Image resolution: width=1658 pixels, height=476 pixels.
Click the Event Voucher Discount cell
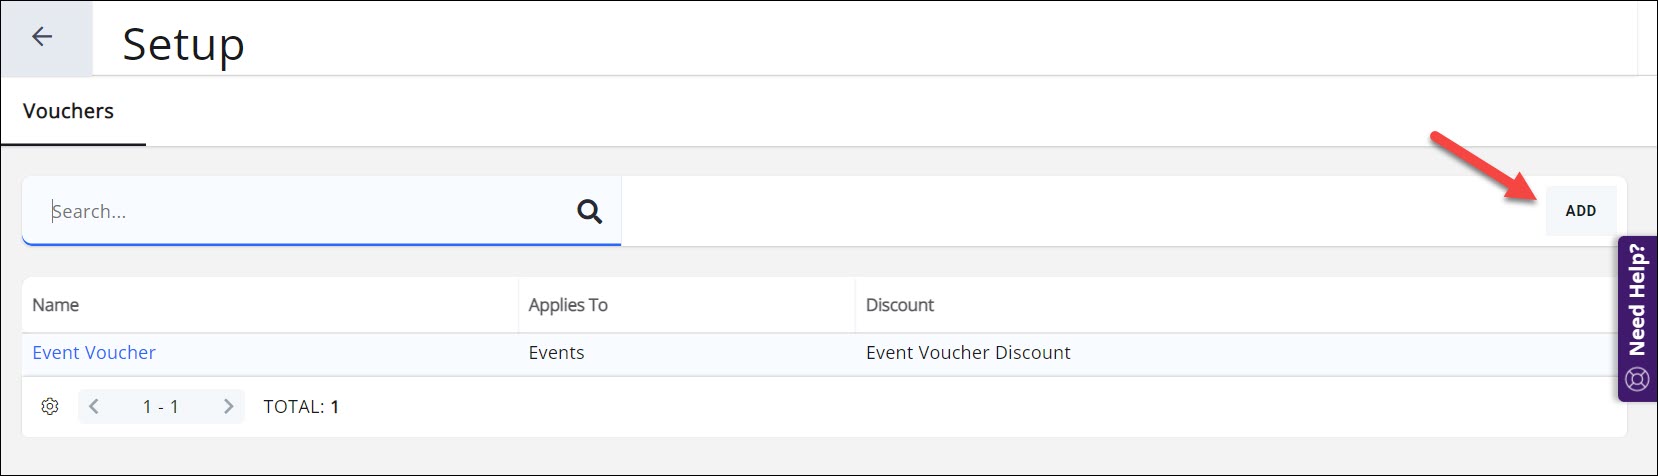(968, 352)
